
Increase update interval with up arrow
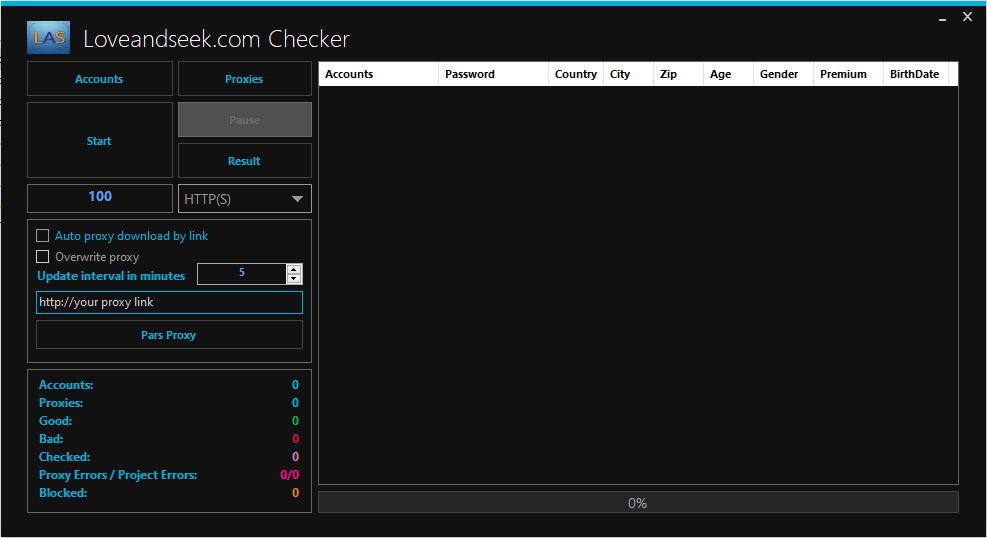[293, 269]
